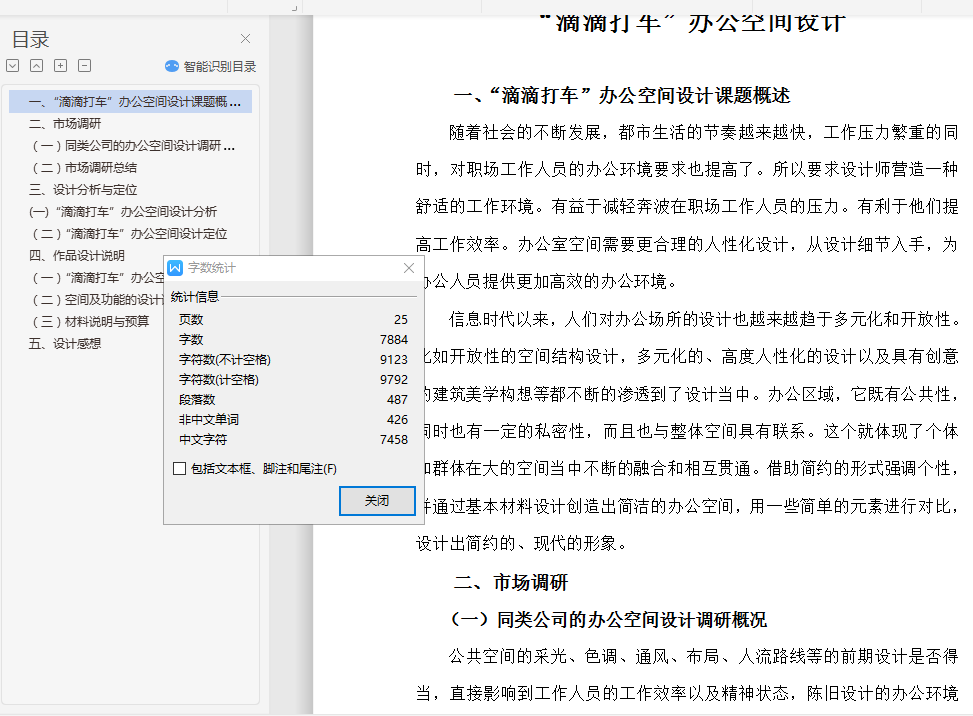Close the 目录 outline panel

pos(246,38)
